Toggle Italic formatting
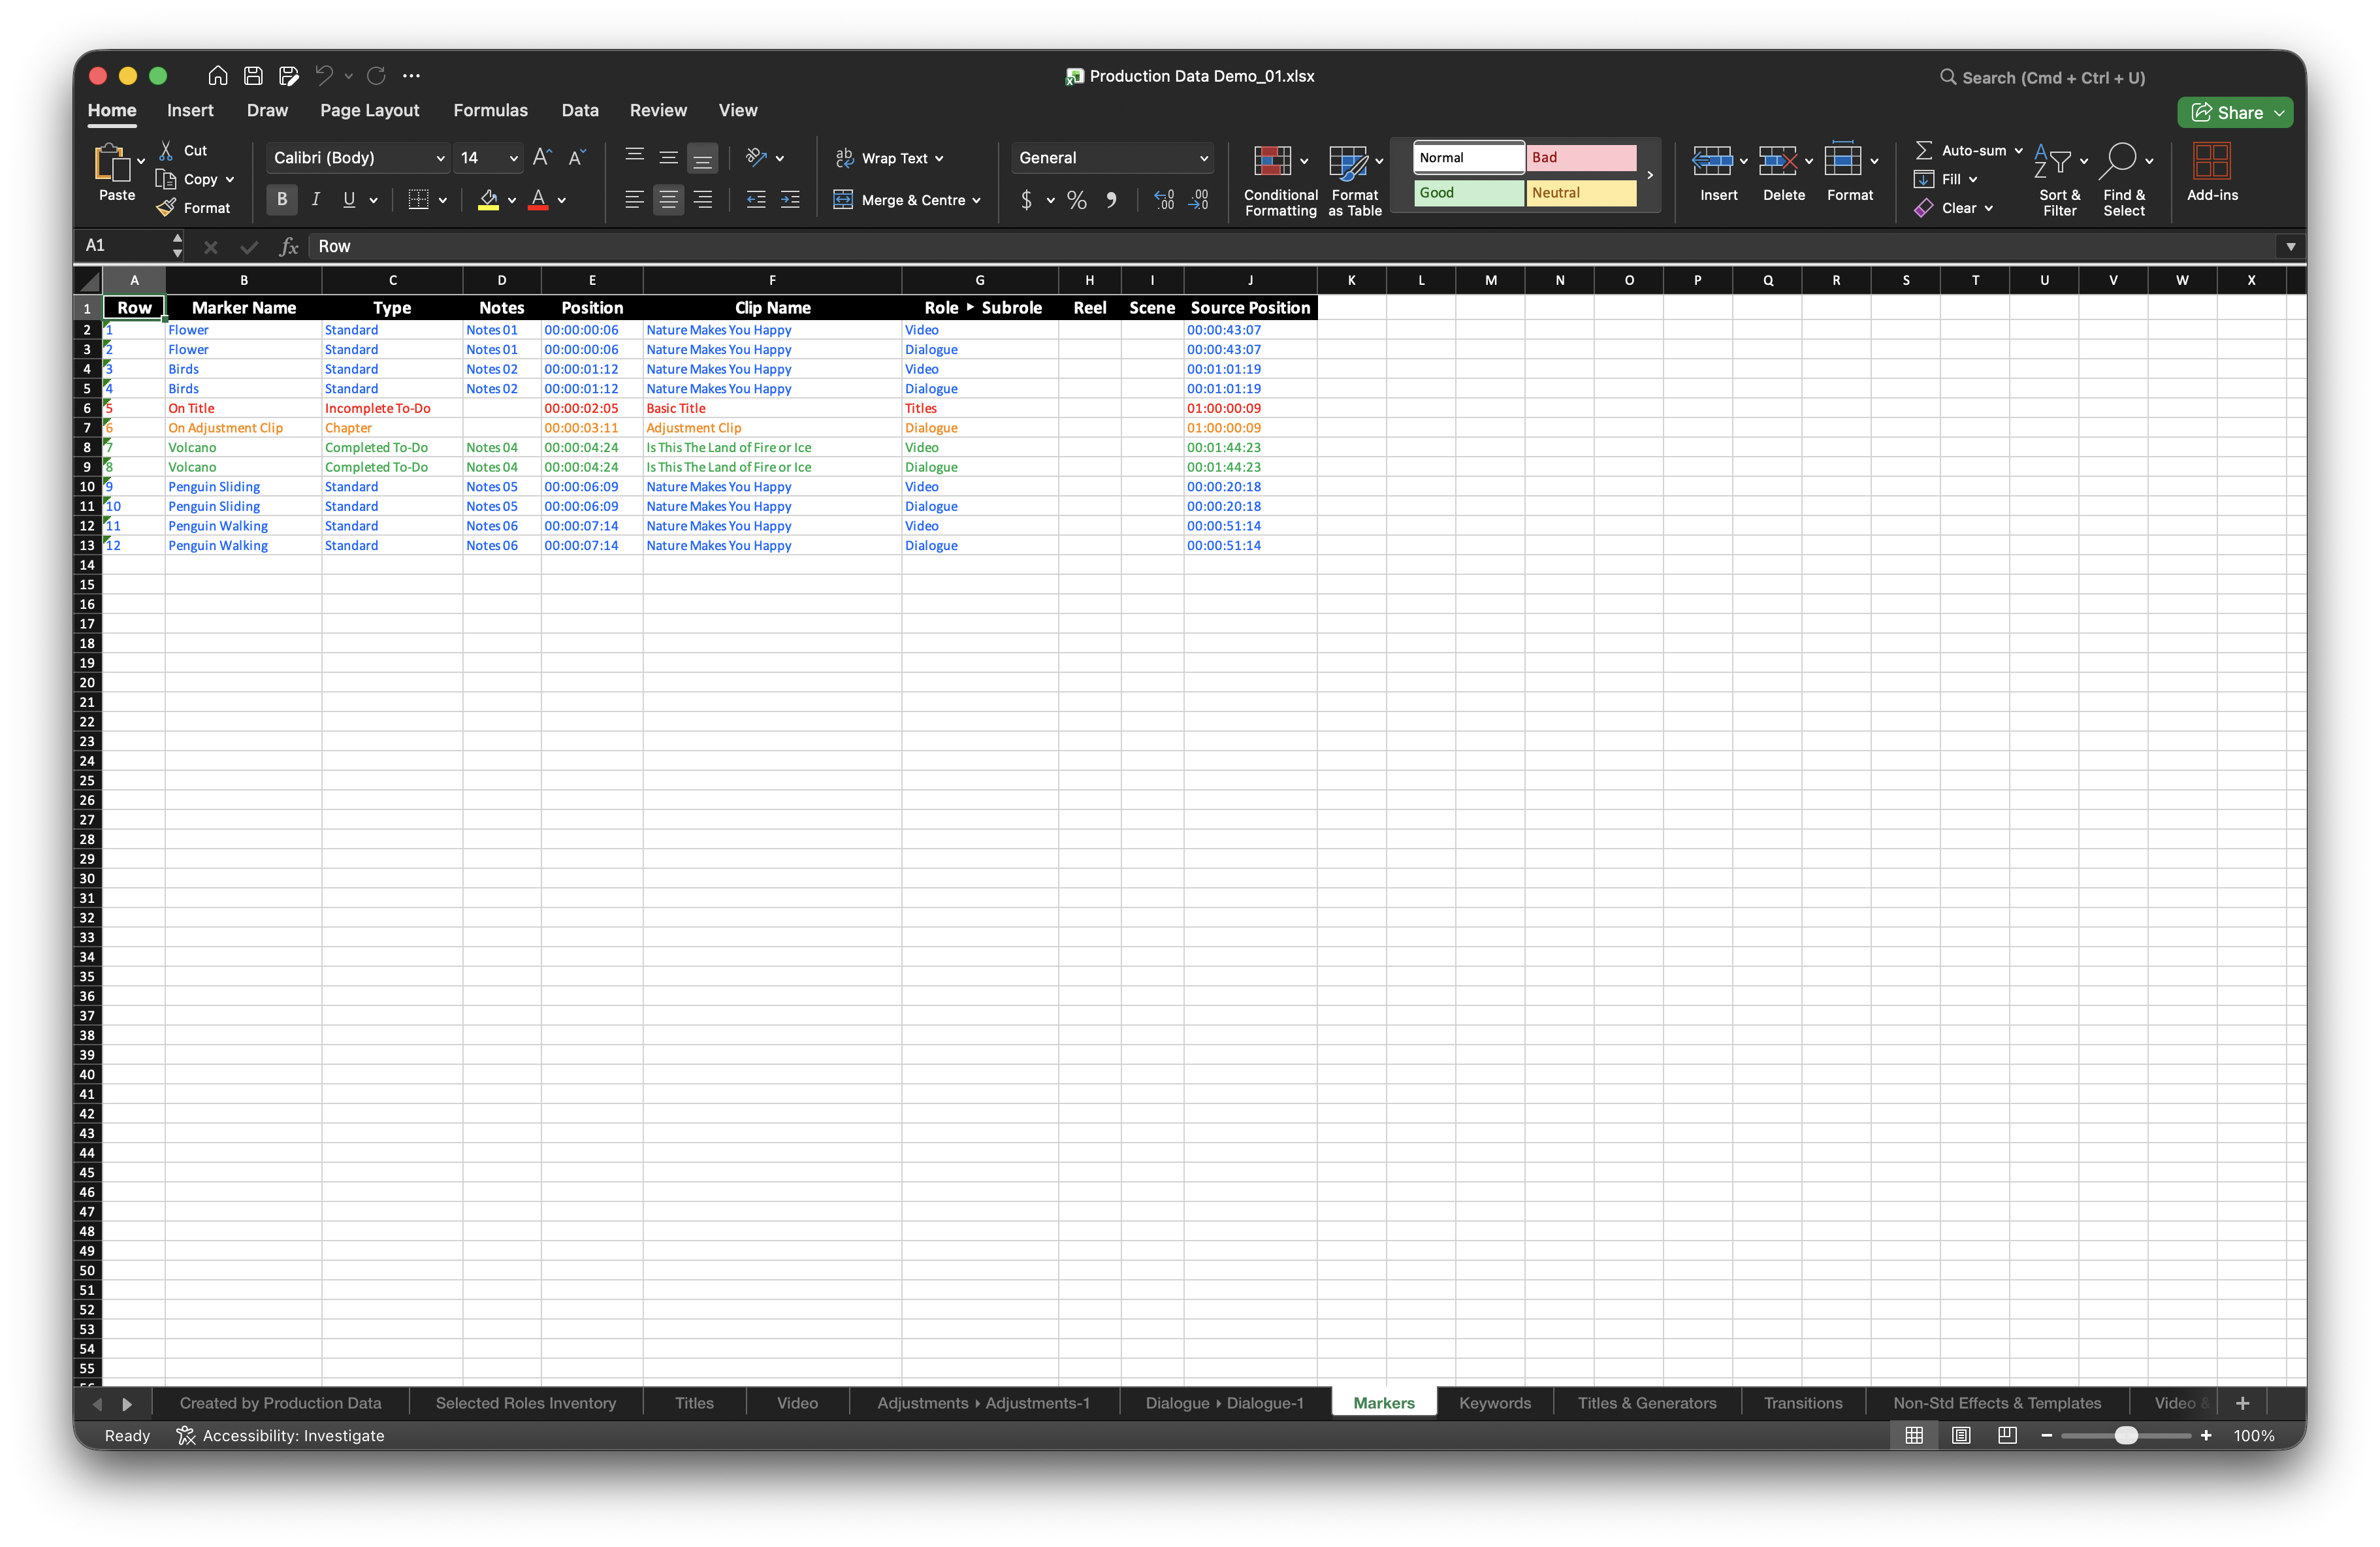The image size is (2380, 1547). (316, 200)
